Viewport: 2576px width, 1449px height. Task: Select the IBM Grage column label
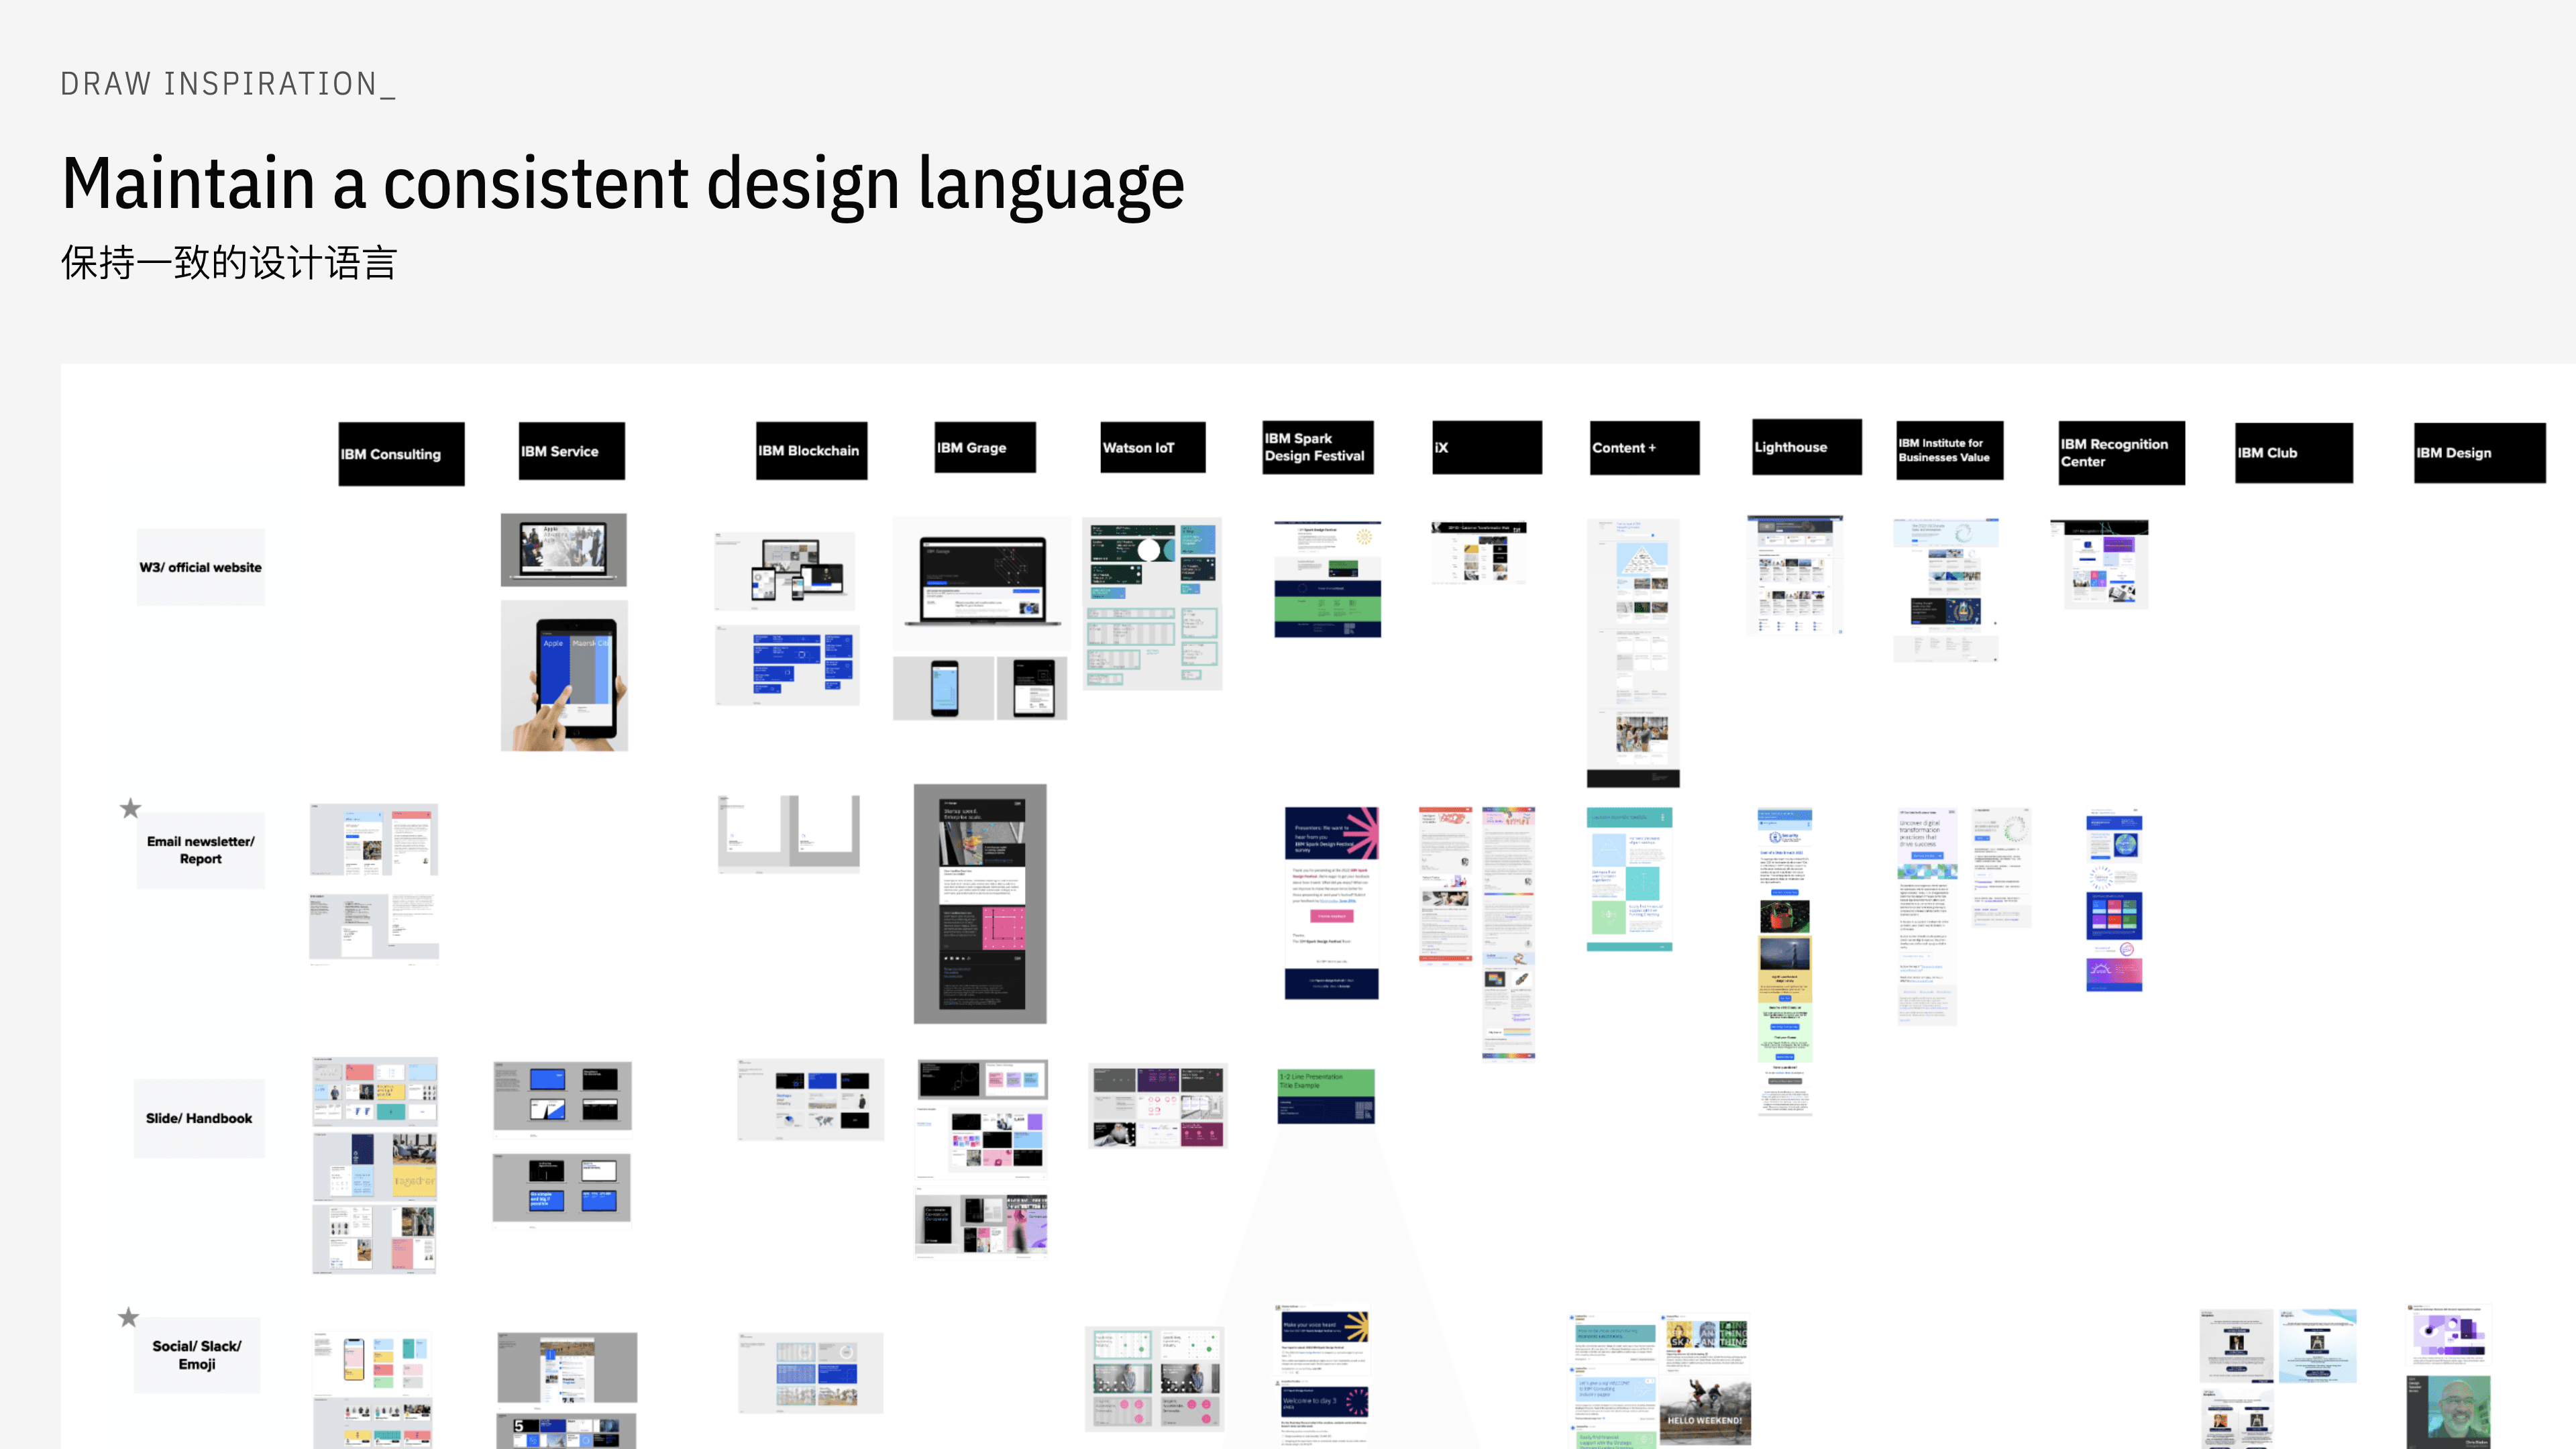(985, 447)
